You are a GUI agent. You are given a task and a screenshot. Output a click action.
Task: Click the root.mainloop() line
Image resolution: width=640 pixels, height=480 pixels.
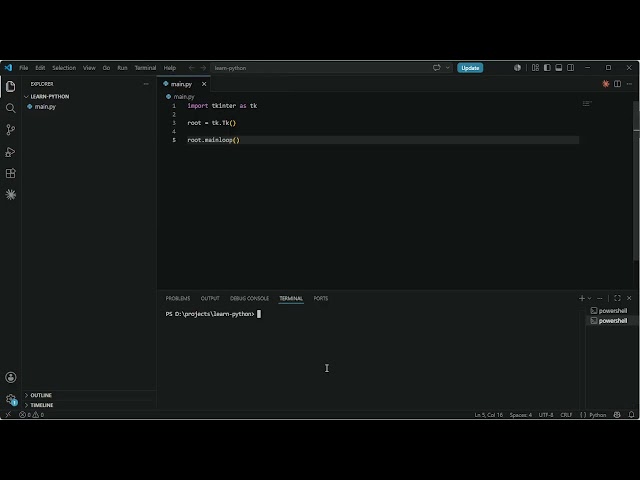point(213,140)
